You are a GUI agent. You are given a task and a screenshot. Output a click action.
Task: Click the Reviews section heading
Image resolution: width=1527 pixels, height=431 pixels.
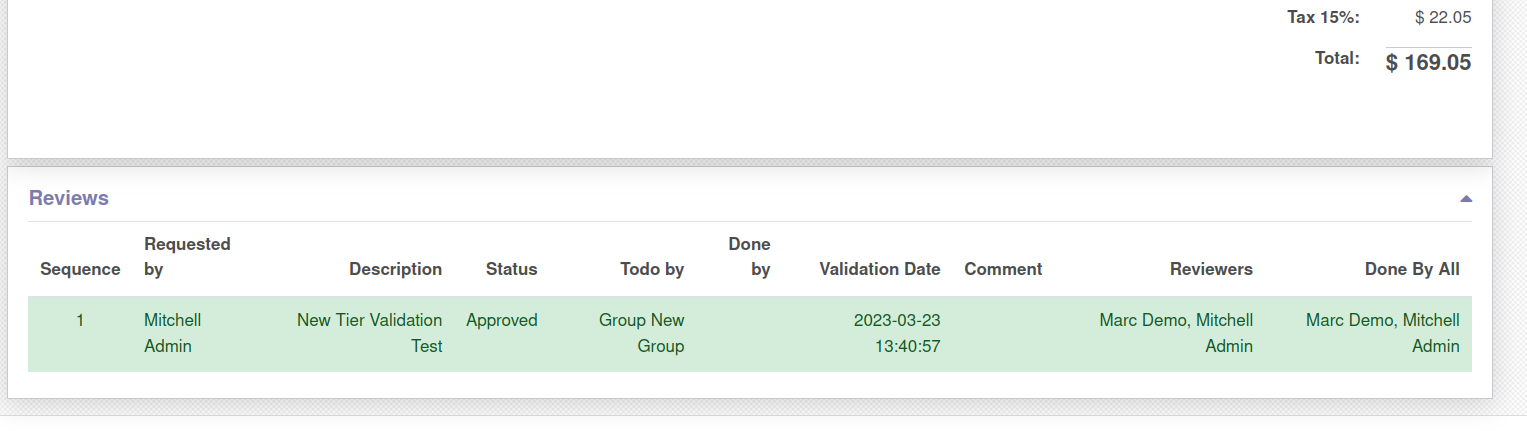(x=69, y=198)
